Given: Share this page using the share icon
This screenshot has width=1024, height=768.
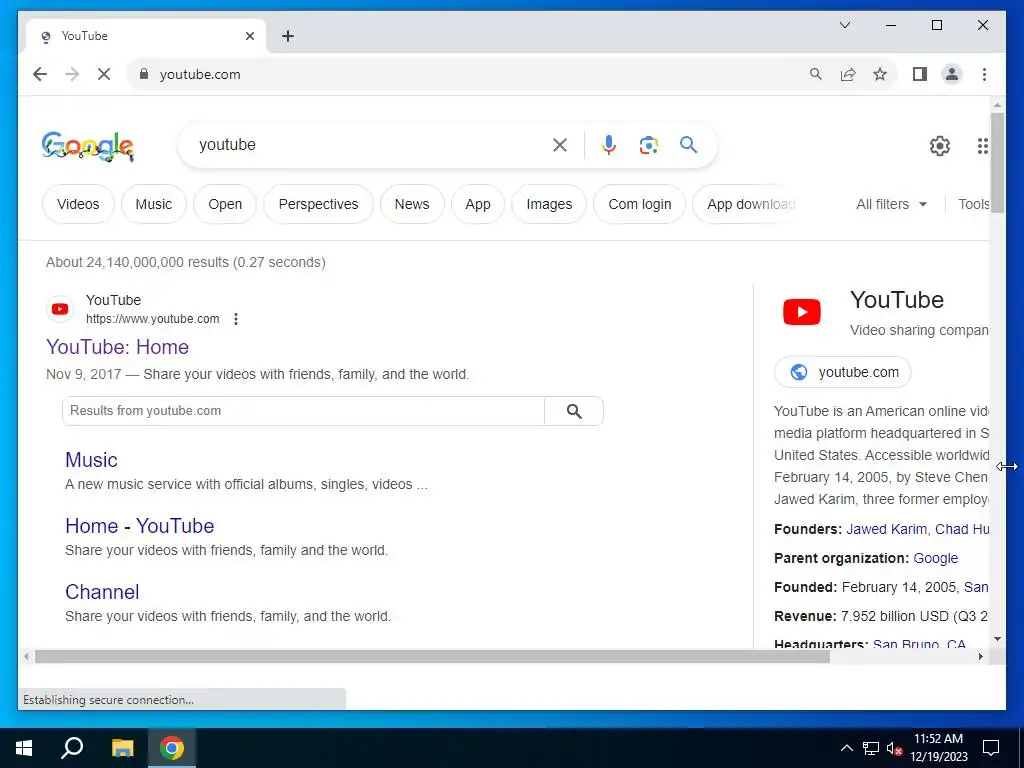Looking at the screenshot, I should (848, 74).
